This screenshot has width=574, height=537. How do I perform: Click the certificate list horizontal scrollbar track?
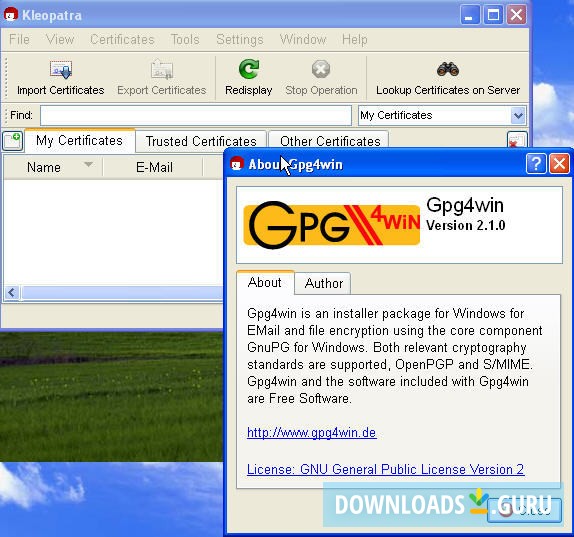122,292
